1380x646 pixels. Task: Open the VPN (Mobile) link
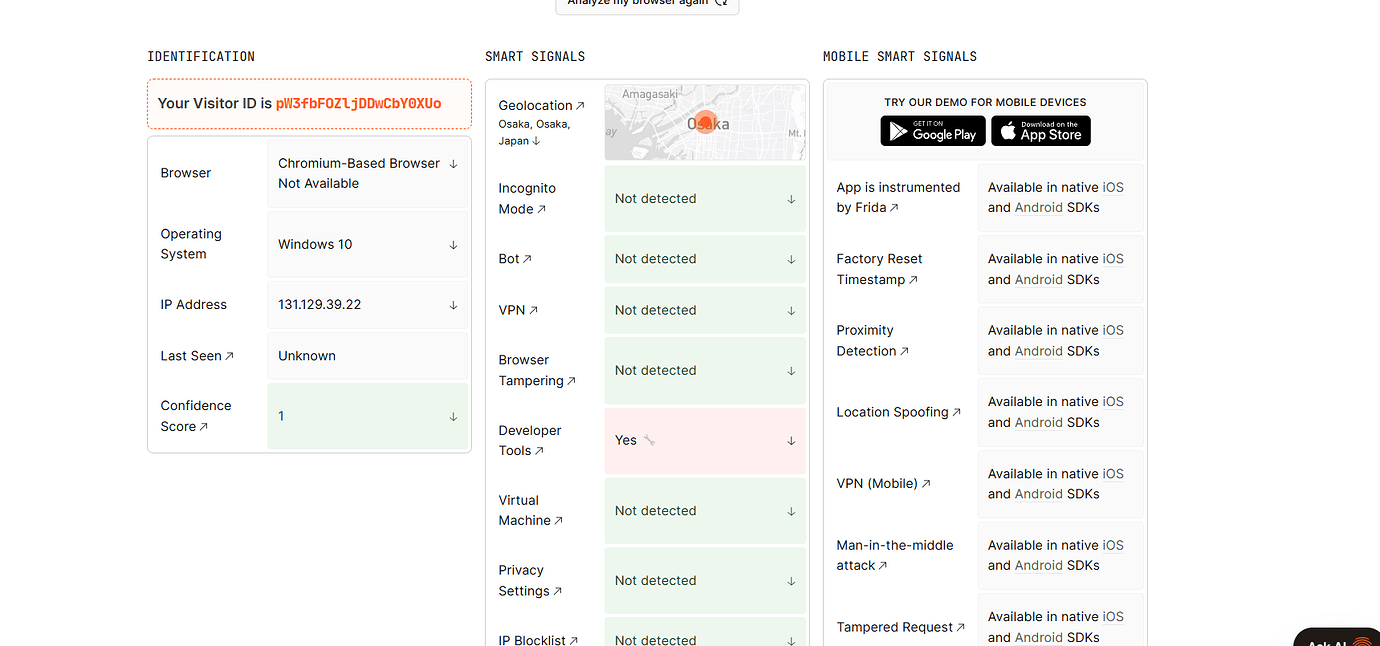click(884, 484)
